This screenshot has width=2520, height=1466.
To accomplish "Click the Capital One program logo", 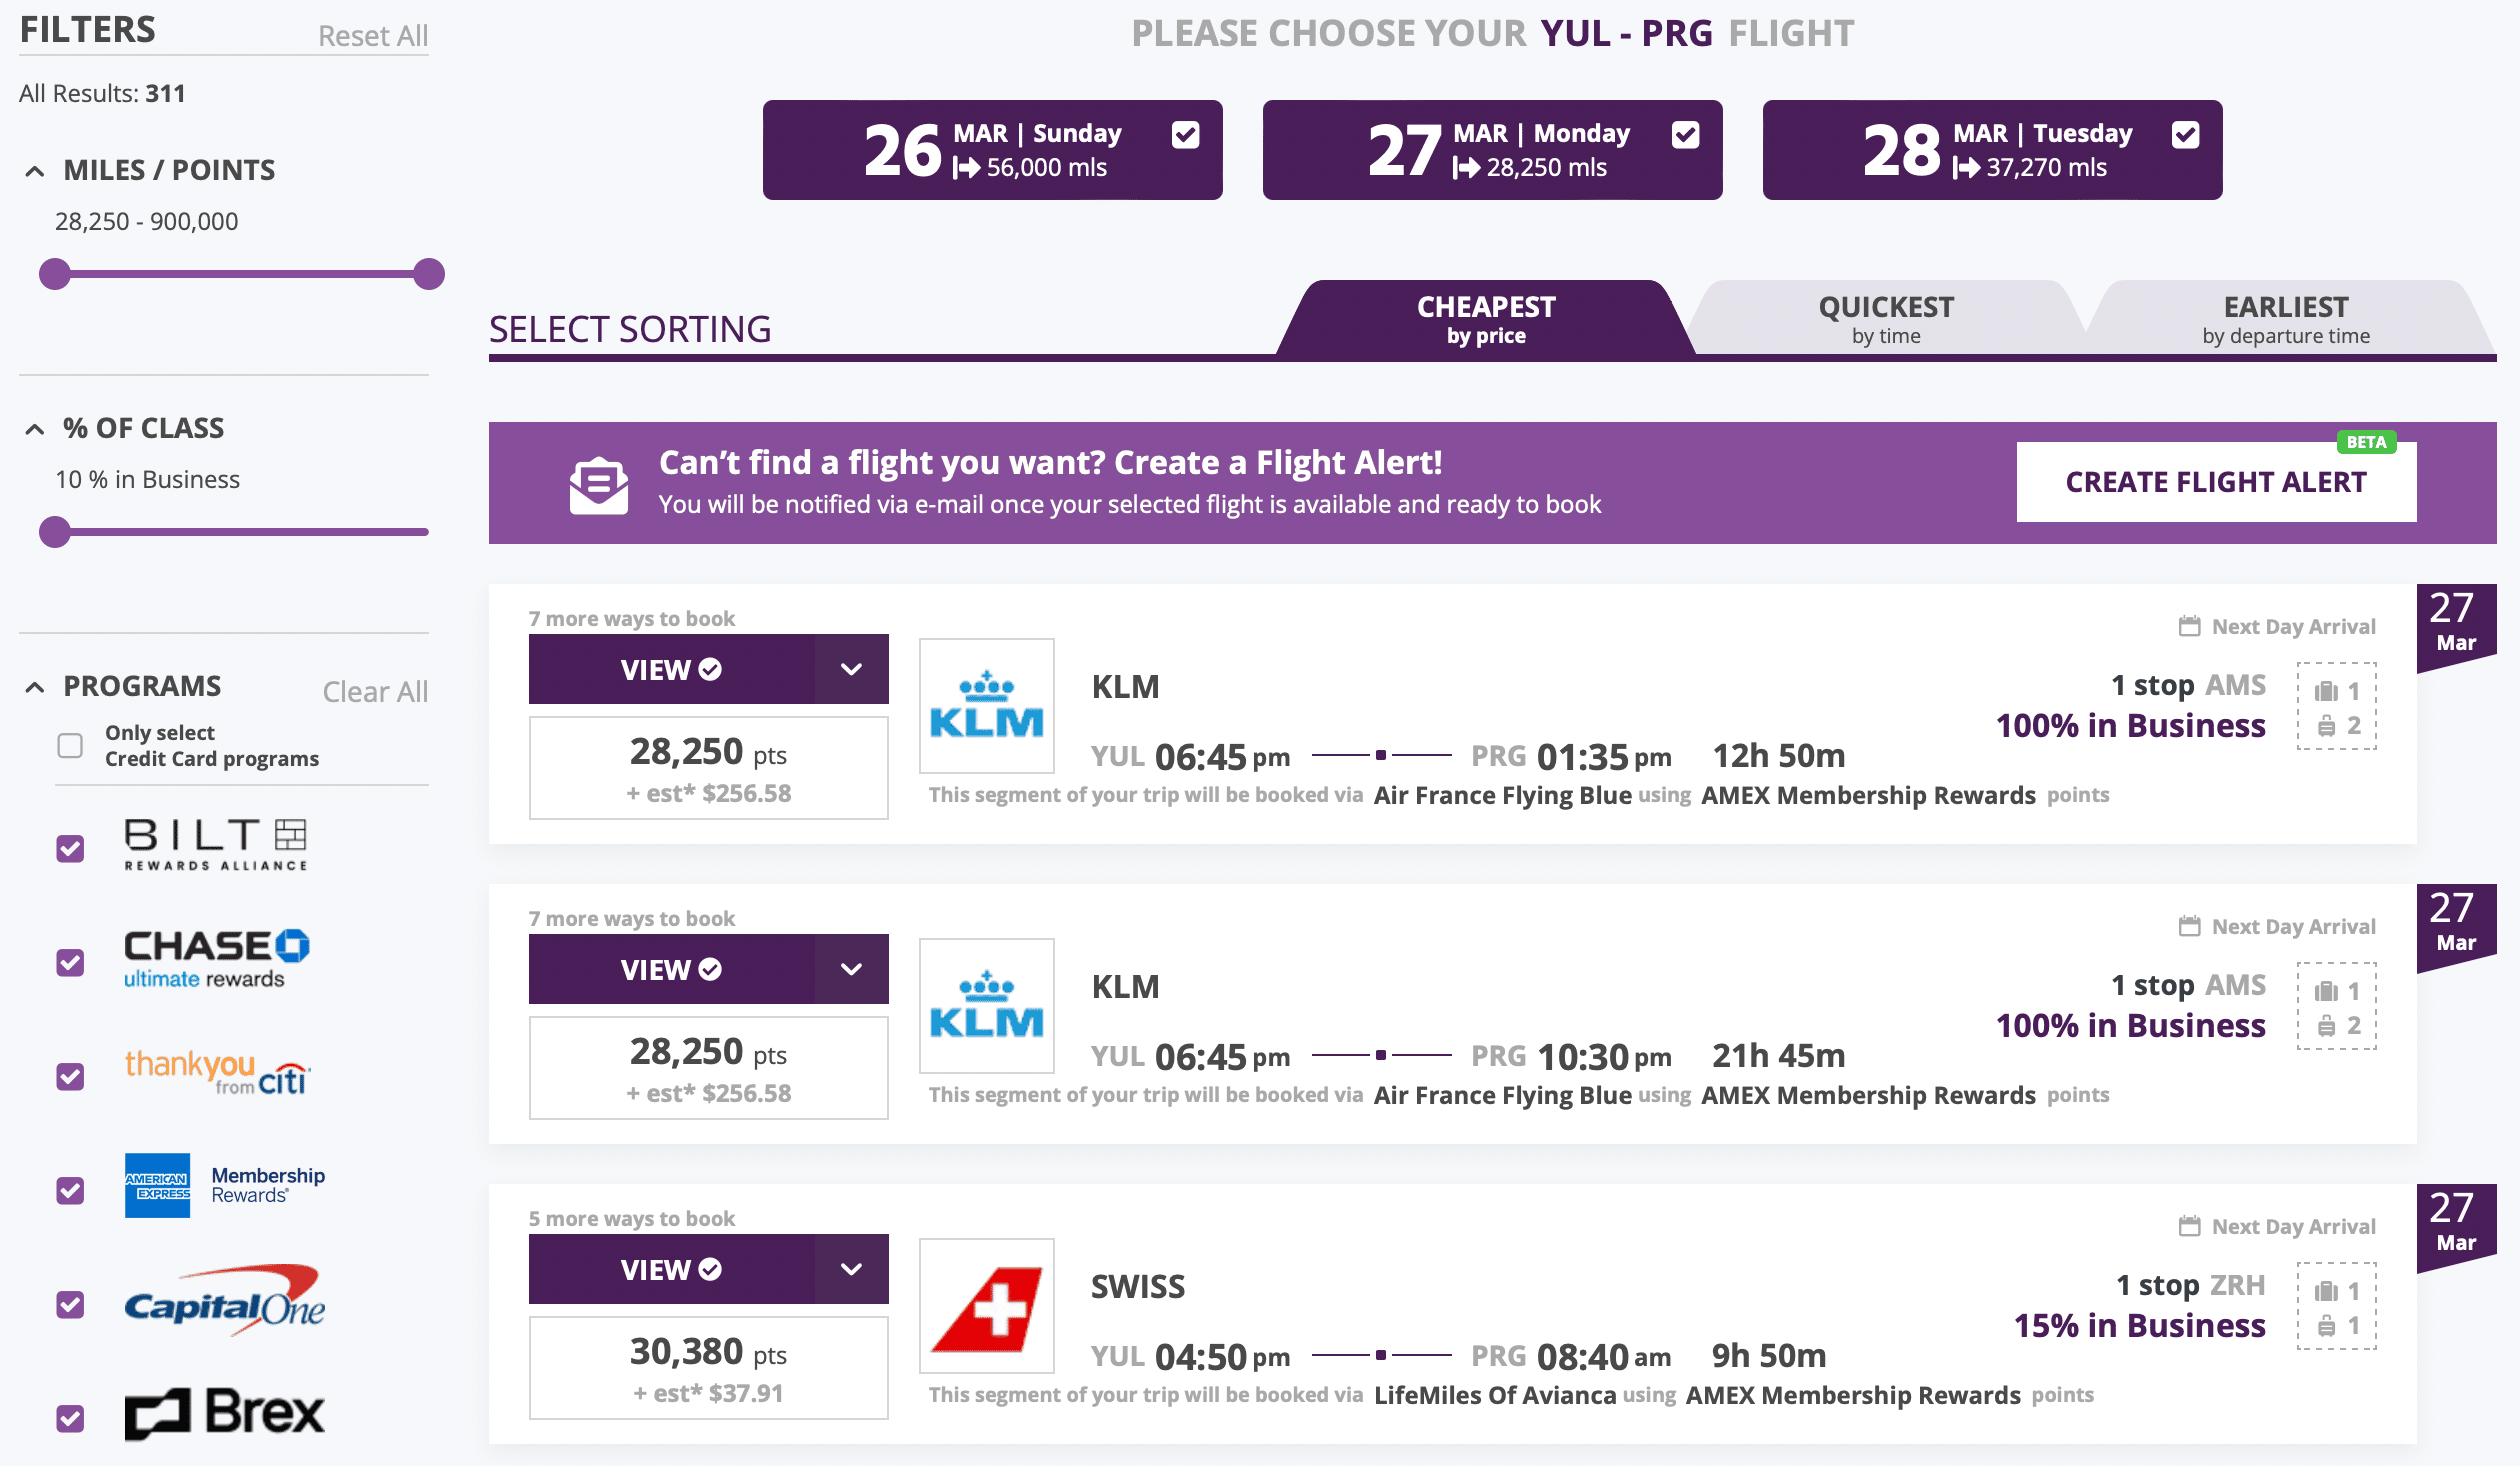I will 224,1303.
